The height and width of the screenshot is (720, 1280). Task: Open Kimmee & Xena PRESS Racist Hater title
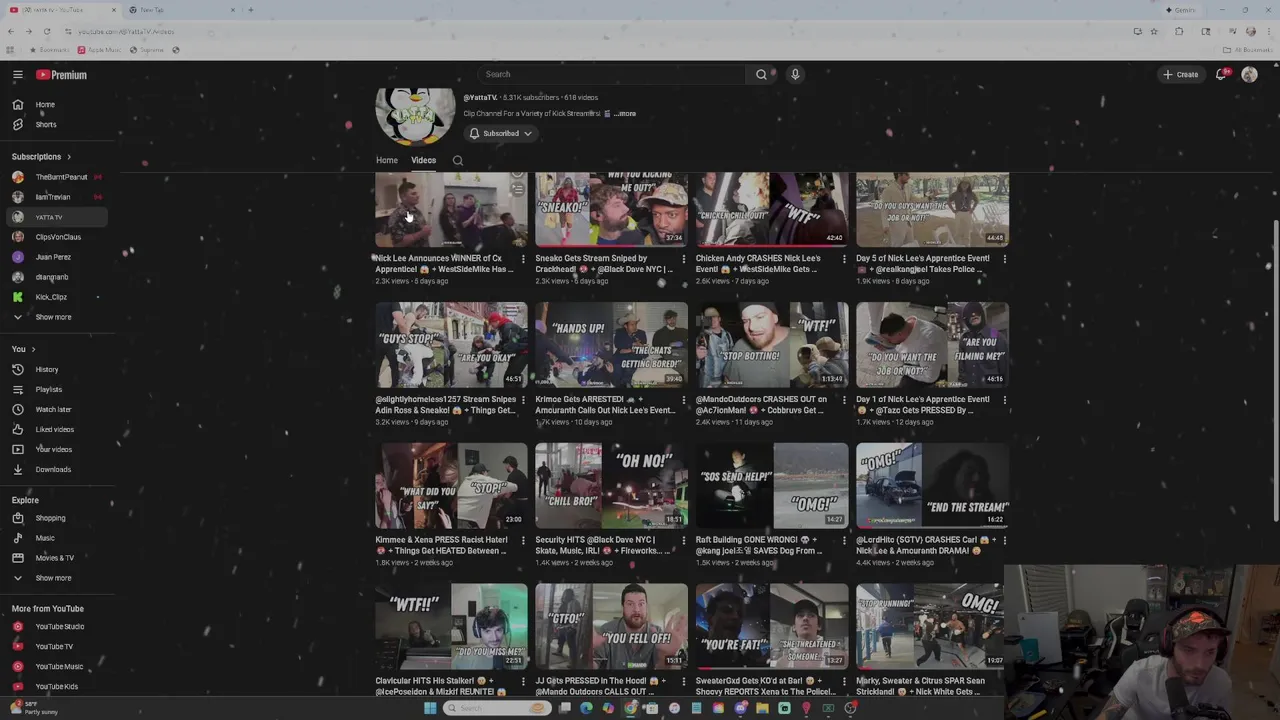click(442, 545)
